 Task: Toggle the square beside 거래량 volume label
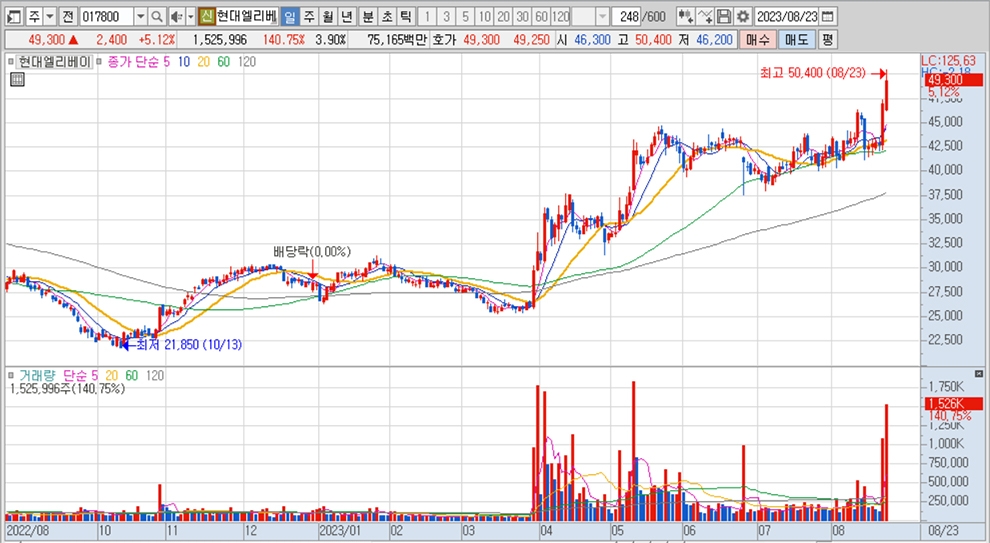12,375
